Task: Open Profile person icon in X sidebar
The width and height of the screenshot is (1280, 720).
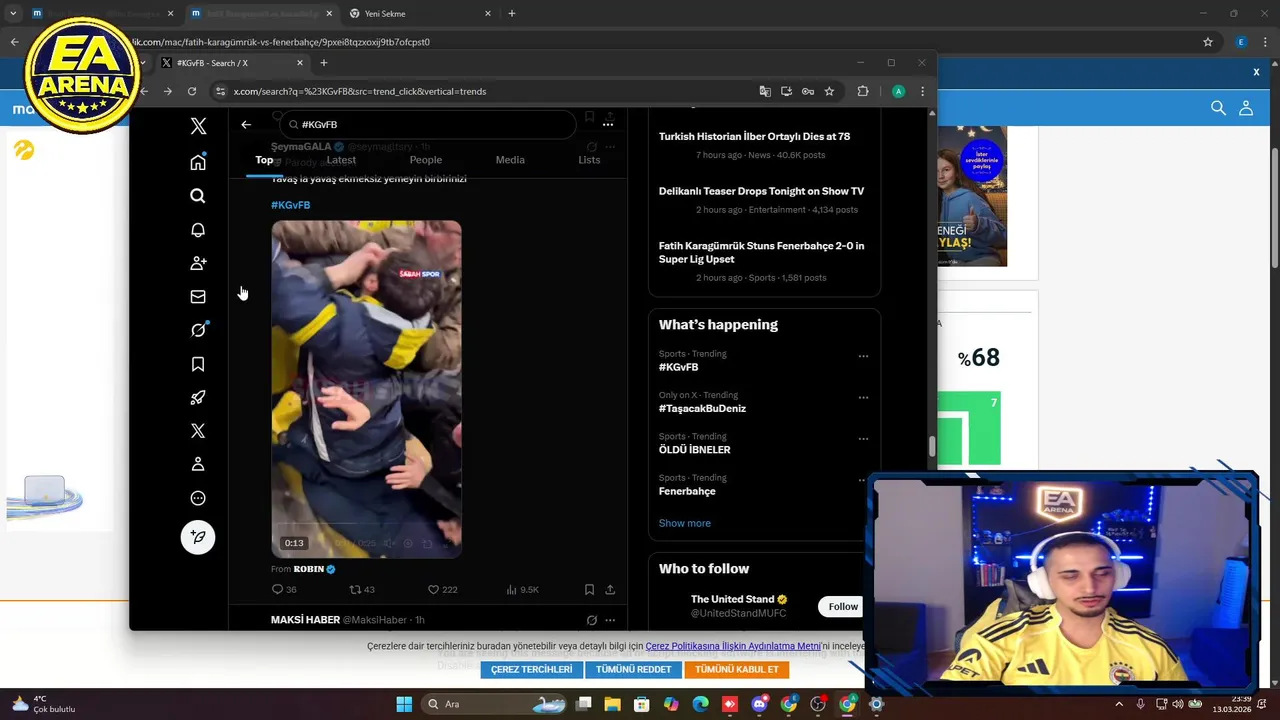Action: [x=198, y=464]
